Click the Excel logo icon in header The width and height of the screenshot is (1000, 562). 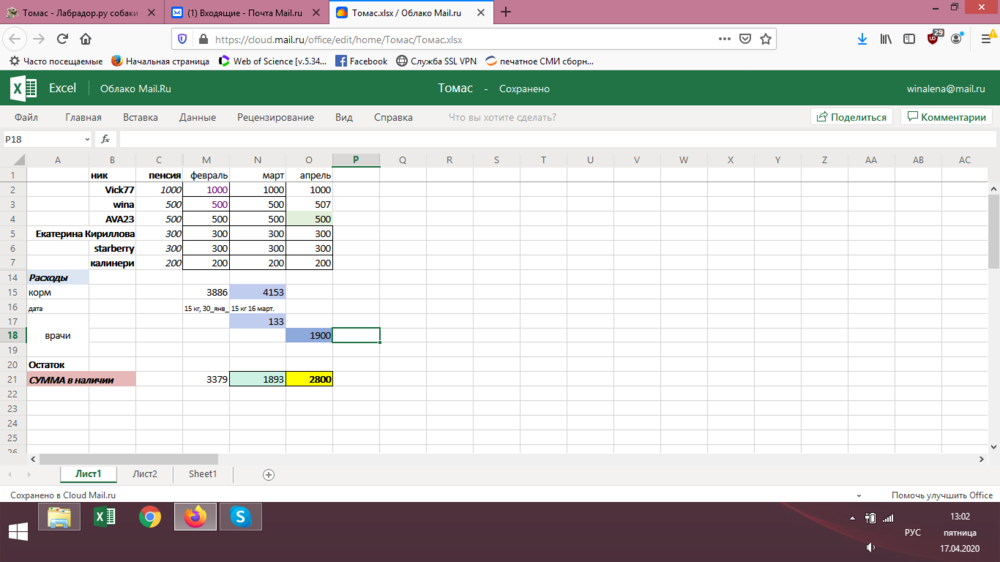click(23, 88)
